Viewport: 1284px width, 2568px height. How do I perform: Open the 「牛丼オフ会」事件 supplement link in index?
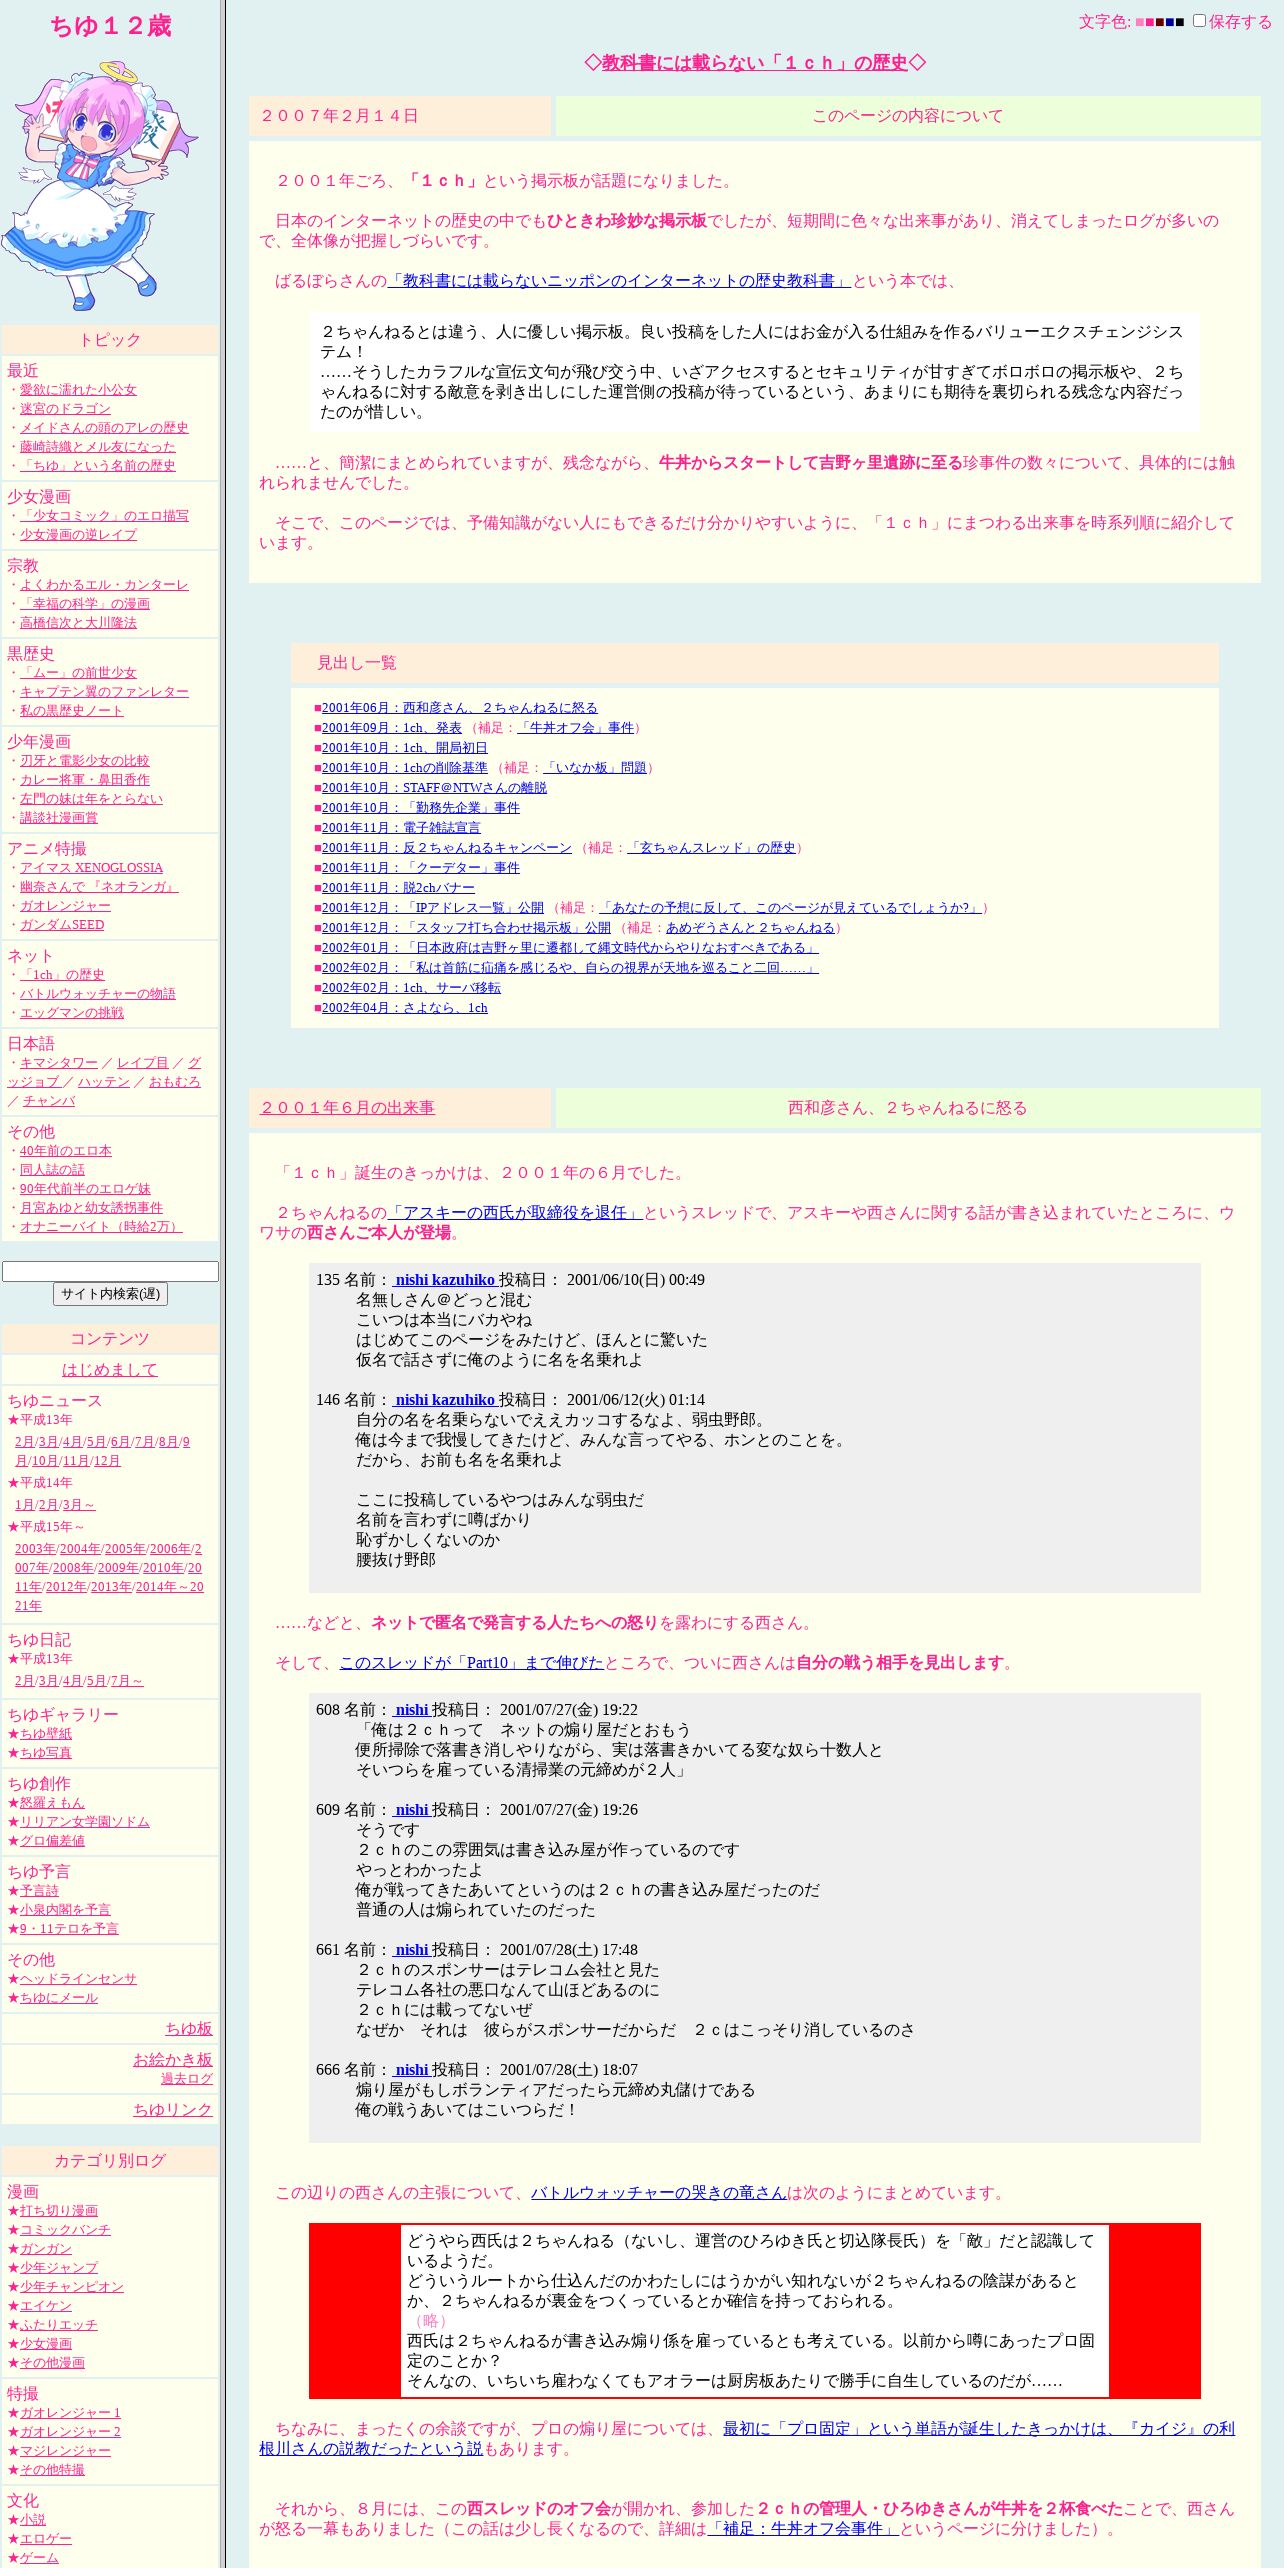point(575,728)
